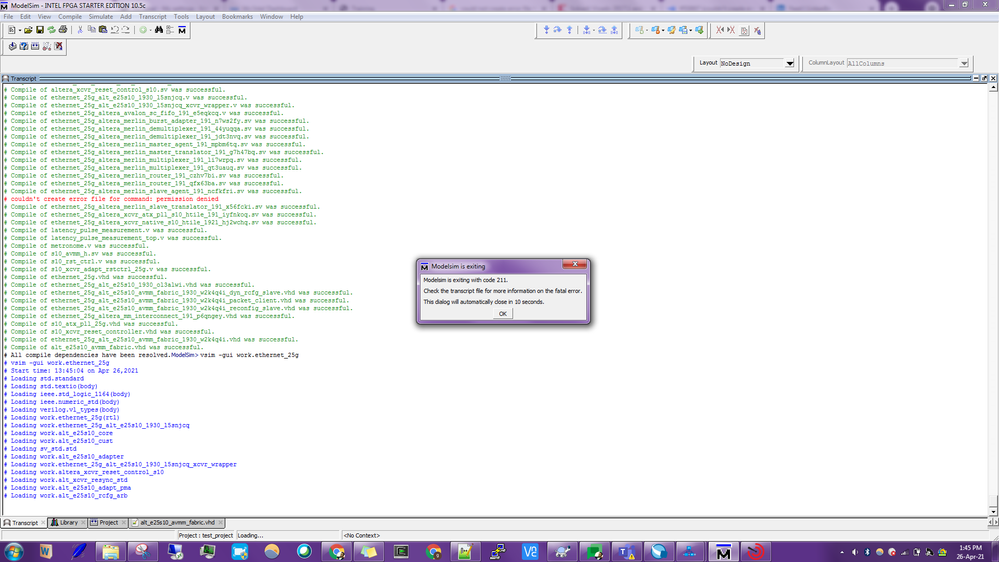The width and height of the screenshot is (999, 562).
Task: Open the Help menu
Action: click(x=297, y=17)
